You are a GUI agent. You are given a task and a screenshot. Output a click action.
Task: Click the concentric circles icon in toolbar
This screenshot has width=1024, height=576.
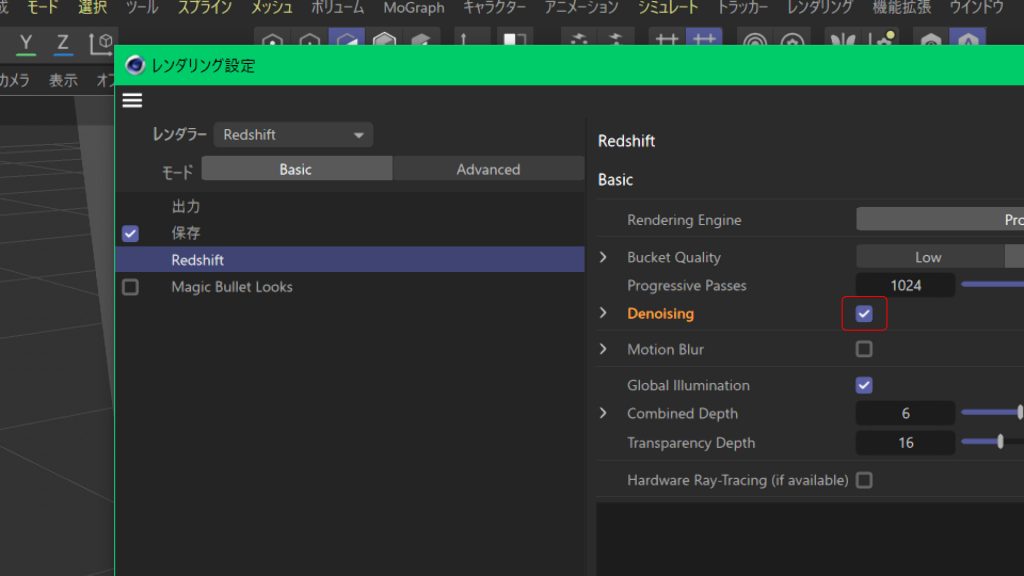coord(755,43)
